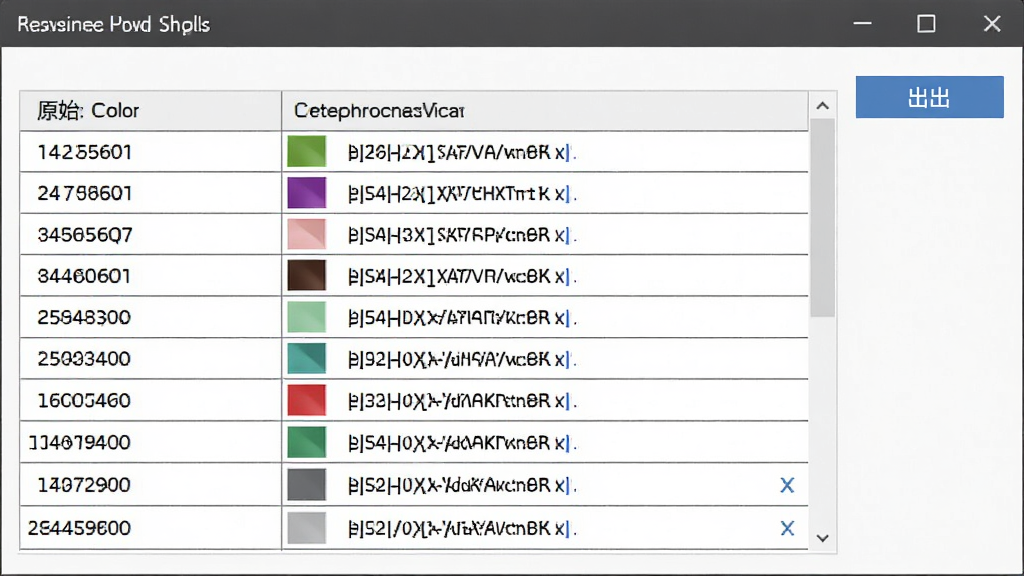Remove row 284459600 with its X icon
Screen dimensions: 1024x576
tap(787, 528)
